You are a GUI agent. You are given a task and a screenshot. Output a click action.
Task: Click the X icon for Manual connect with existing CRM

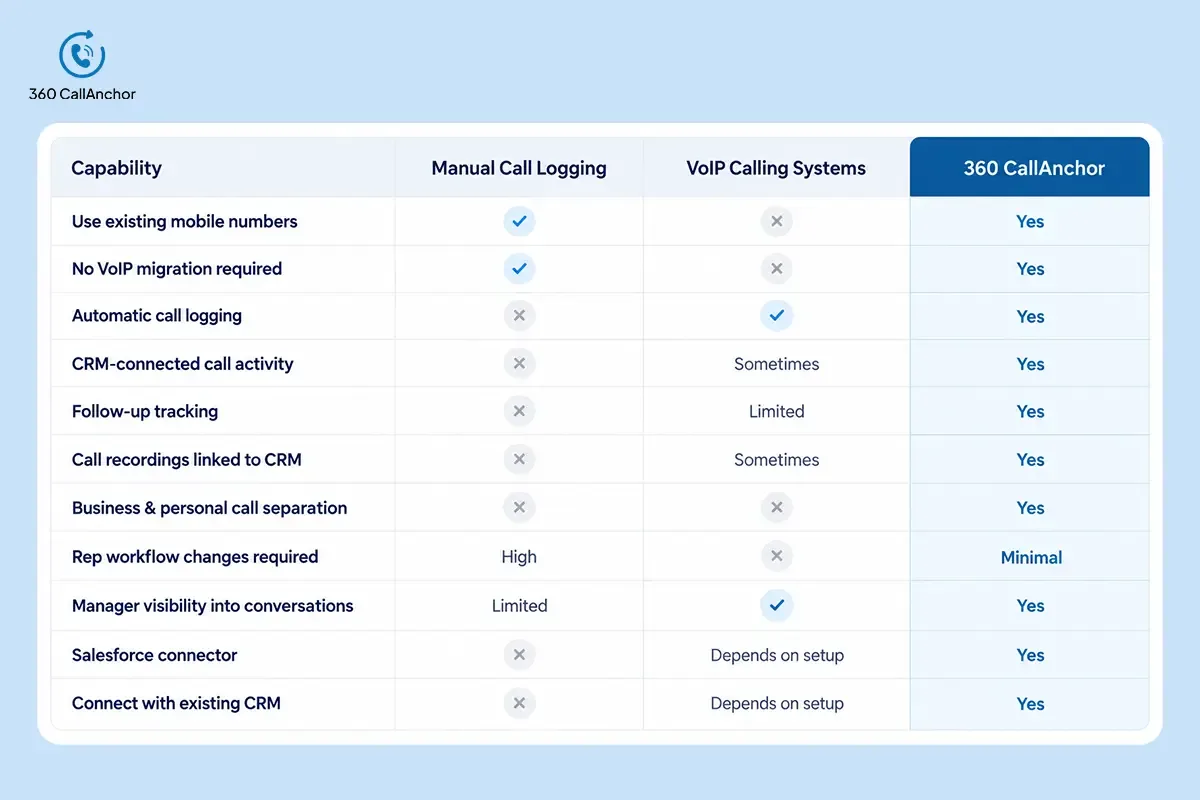point(519,703)
